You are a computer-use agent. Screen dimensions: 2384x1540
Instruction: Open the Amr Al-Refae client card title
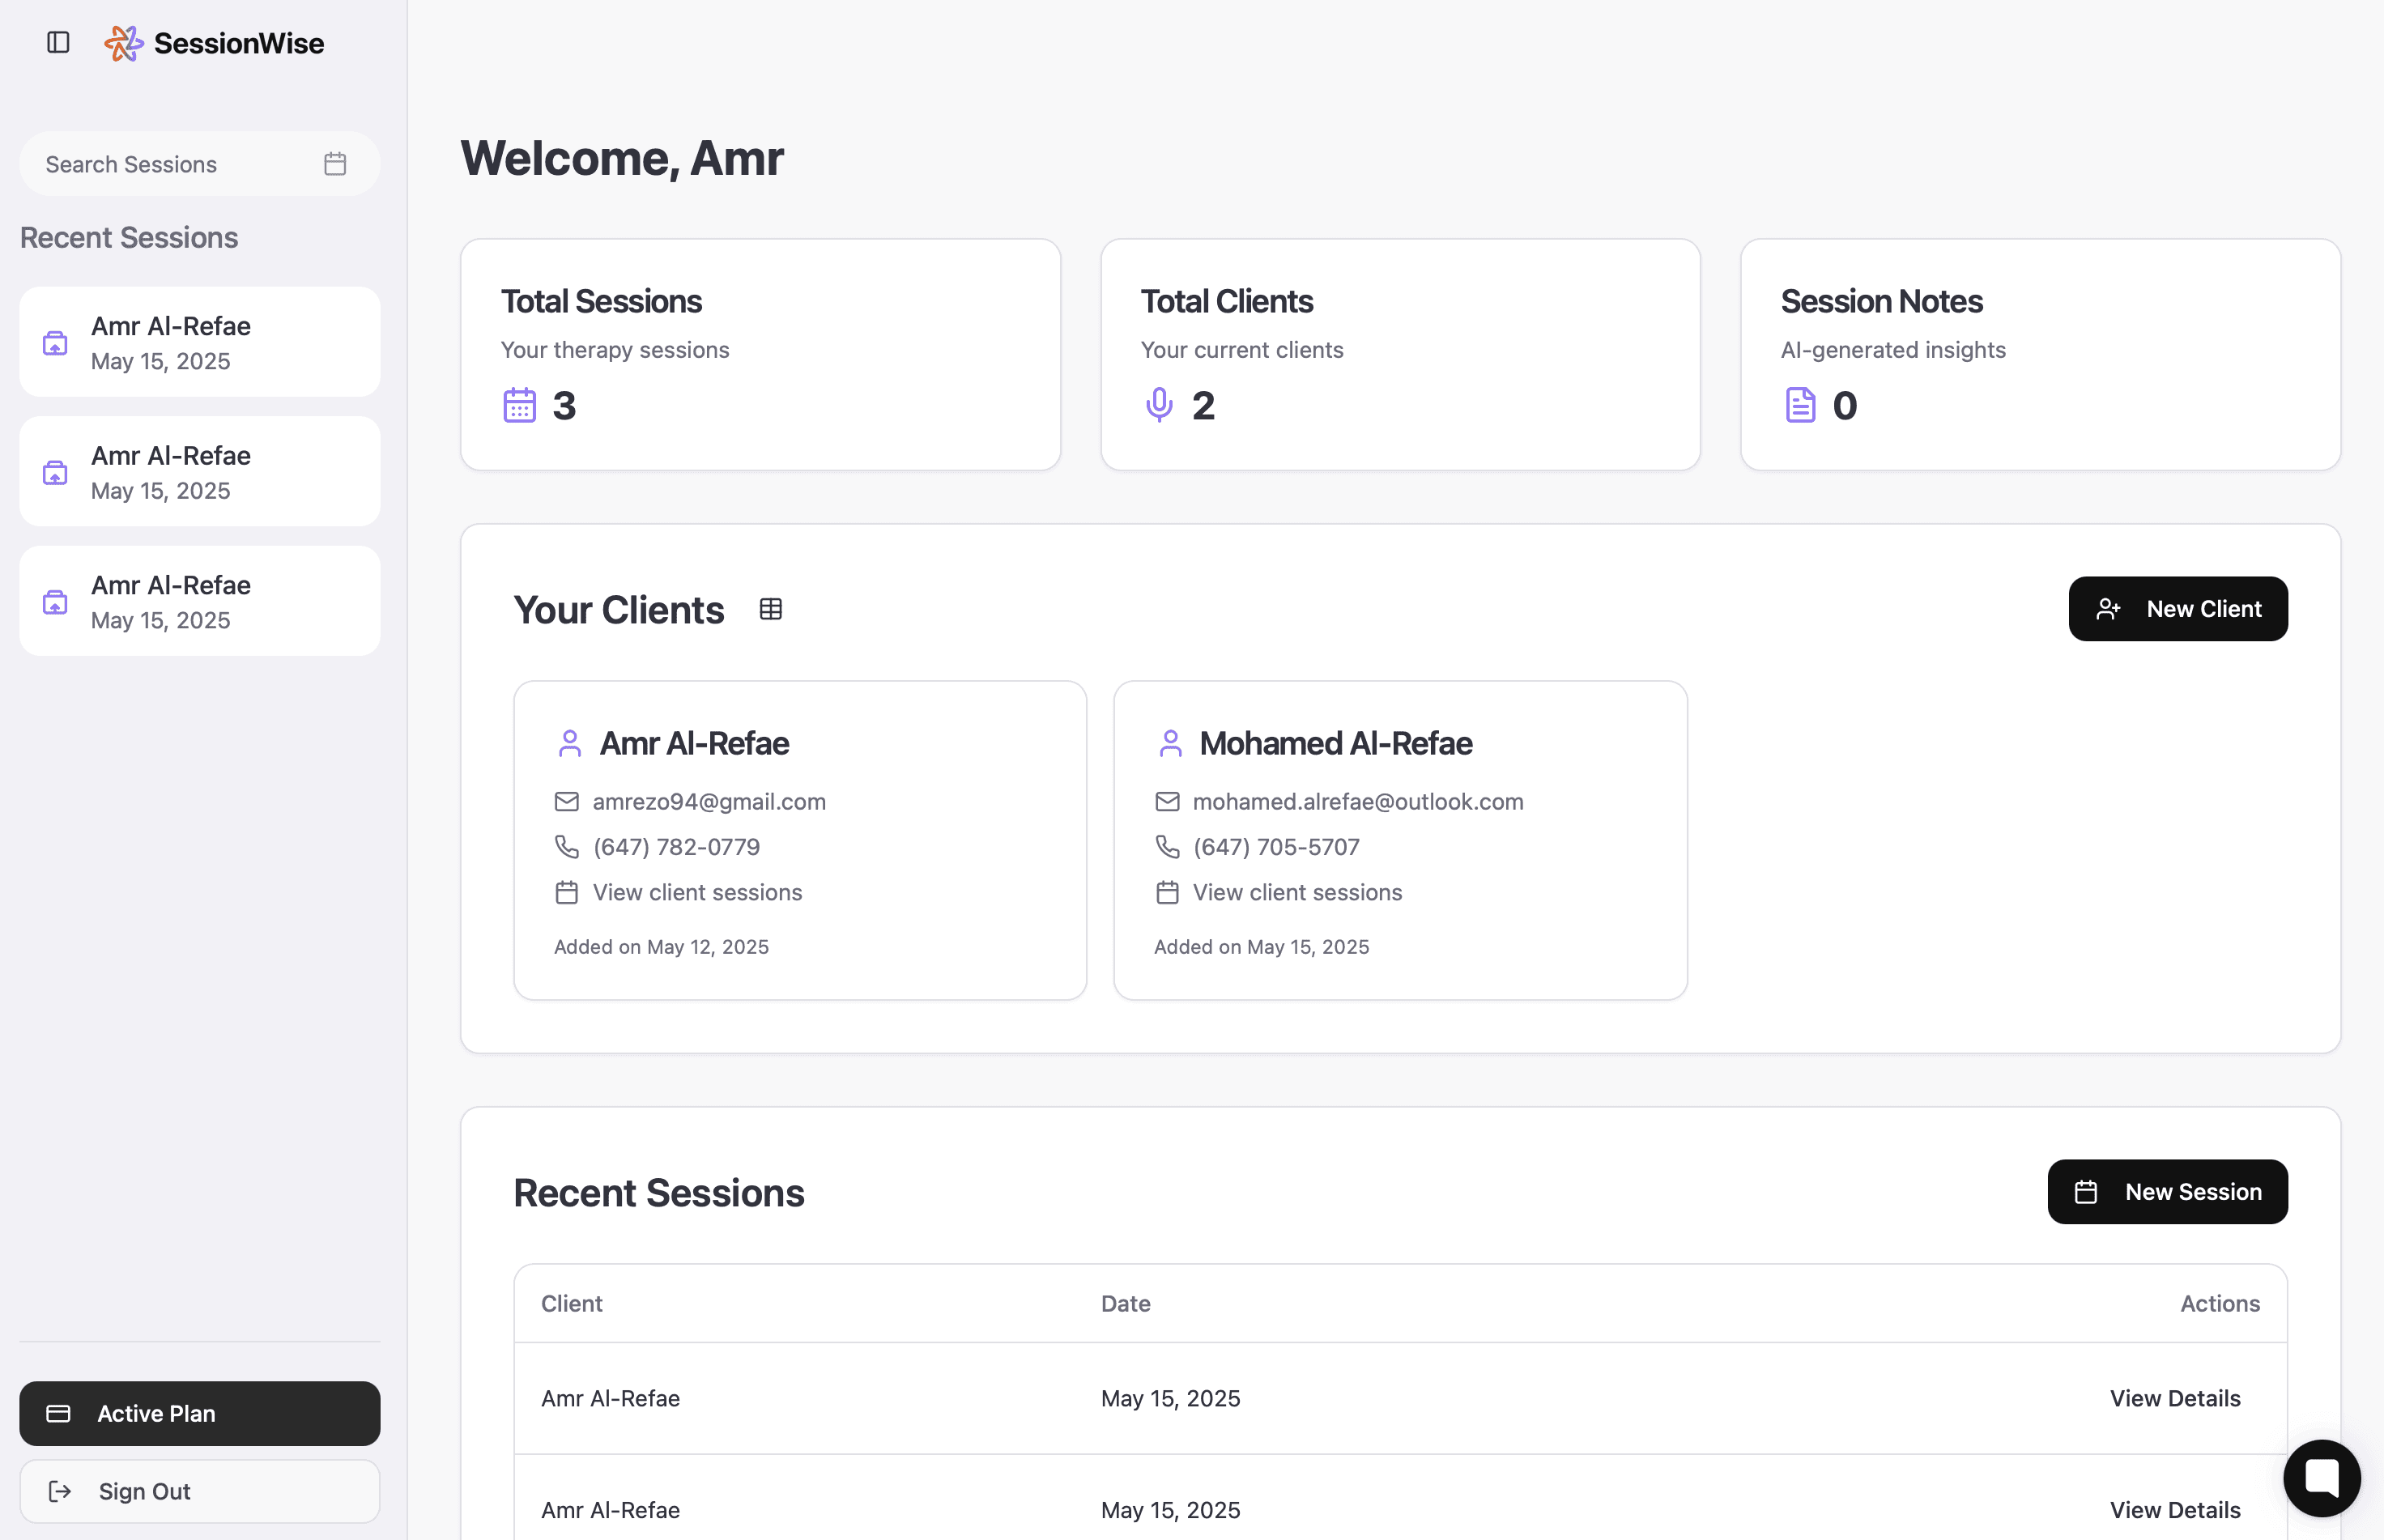(694, 744)
